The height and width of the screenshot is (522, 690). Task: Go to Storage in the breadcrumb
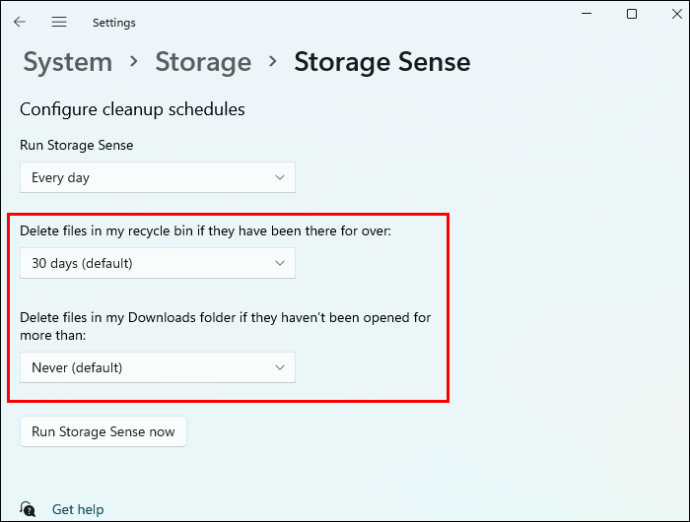[203, 62]
